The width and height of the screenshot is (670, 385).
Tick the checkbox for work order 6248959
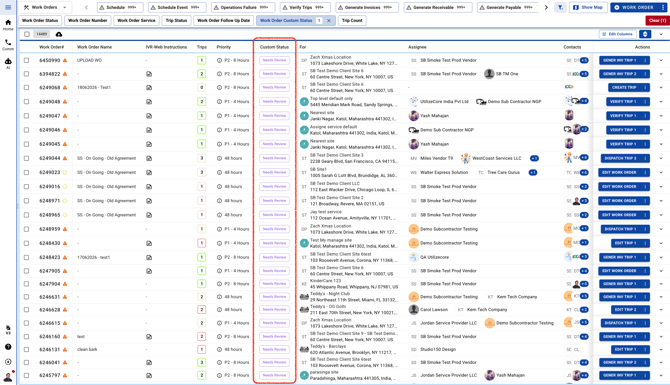coord(26,229)
